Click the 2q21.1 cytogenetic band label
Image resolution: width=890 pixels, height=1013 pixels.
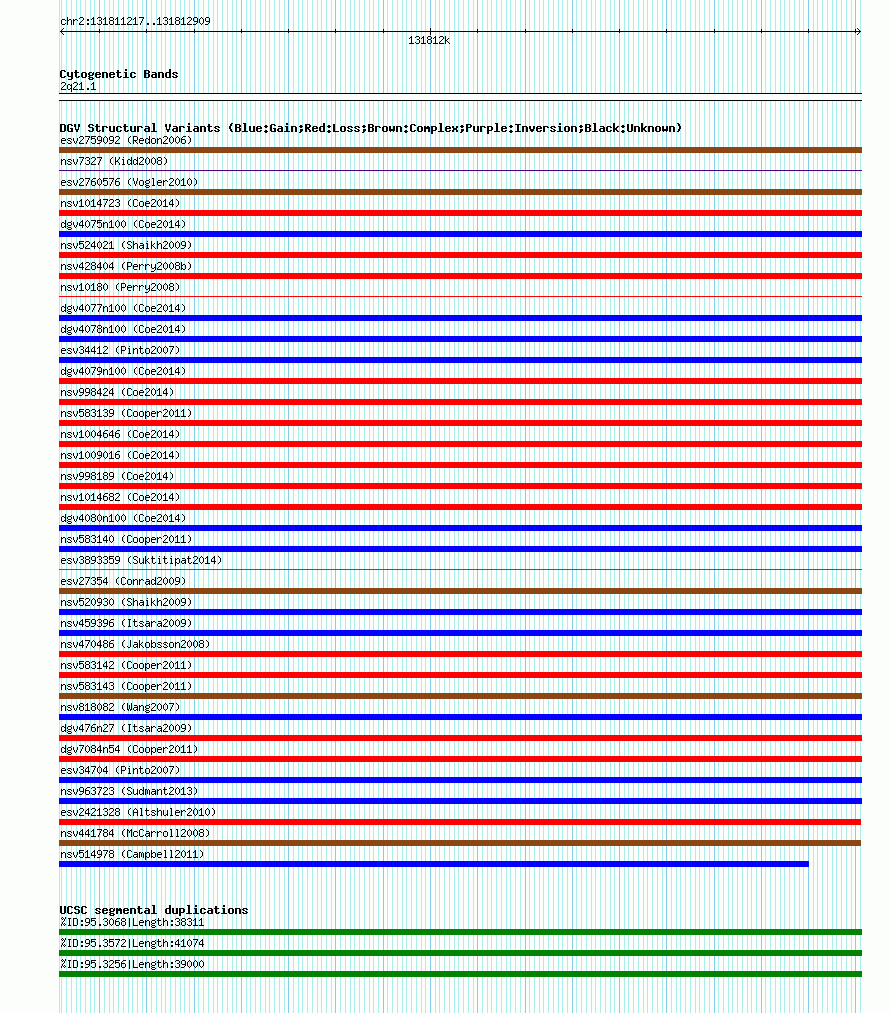coord(78,87)
